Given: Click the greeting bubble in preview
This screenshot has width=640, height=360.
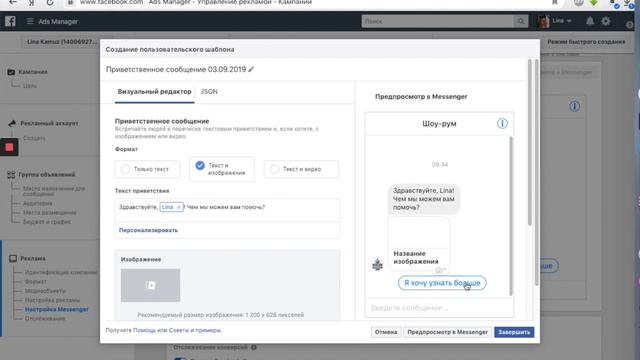Looking at the screenshot, I should coord(424,199).
